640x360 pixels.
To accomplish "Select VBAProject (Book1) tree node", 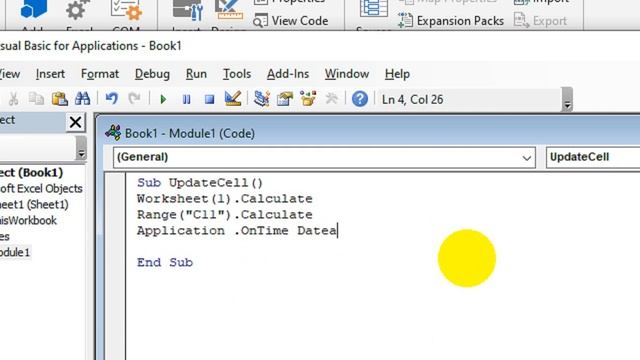I will [31, 173].
